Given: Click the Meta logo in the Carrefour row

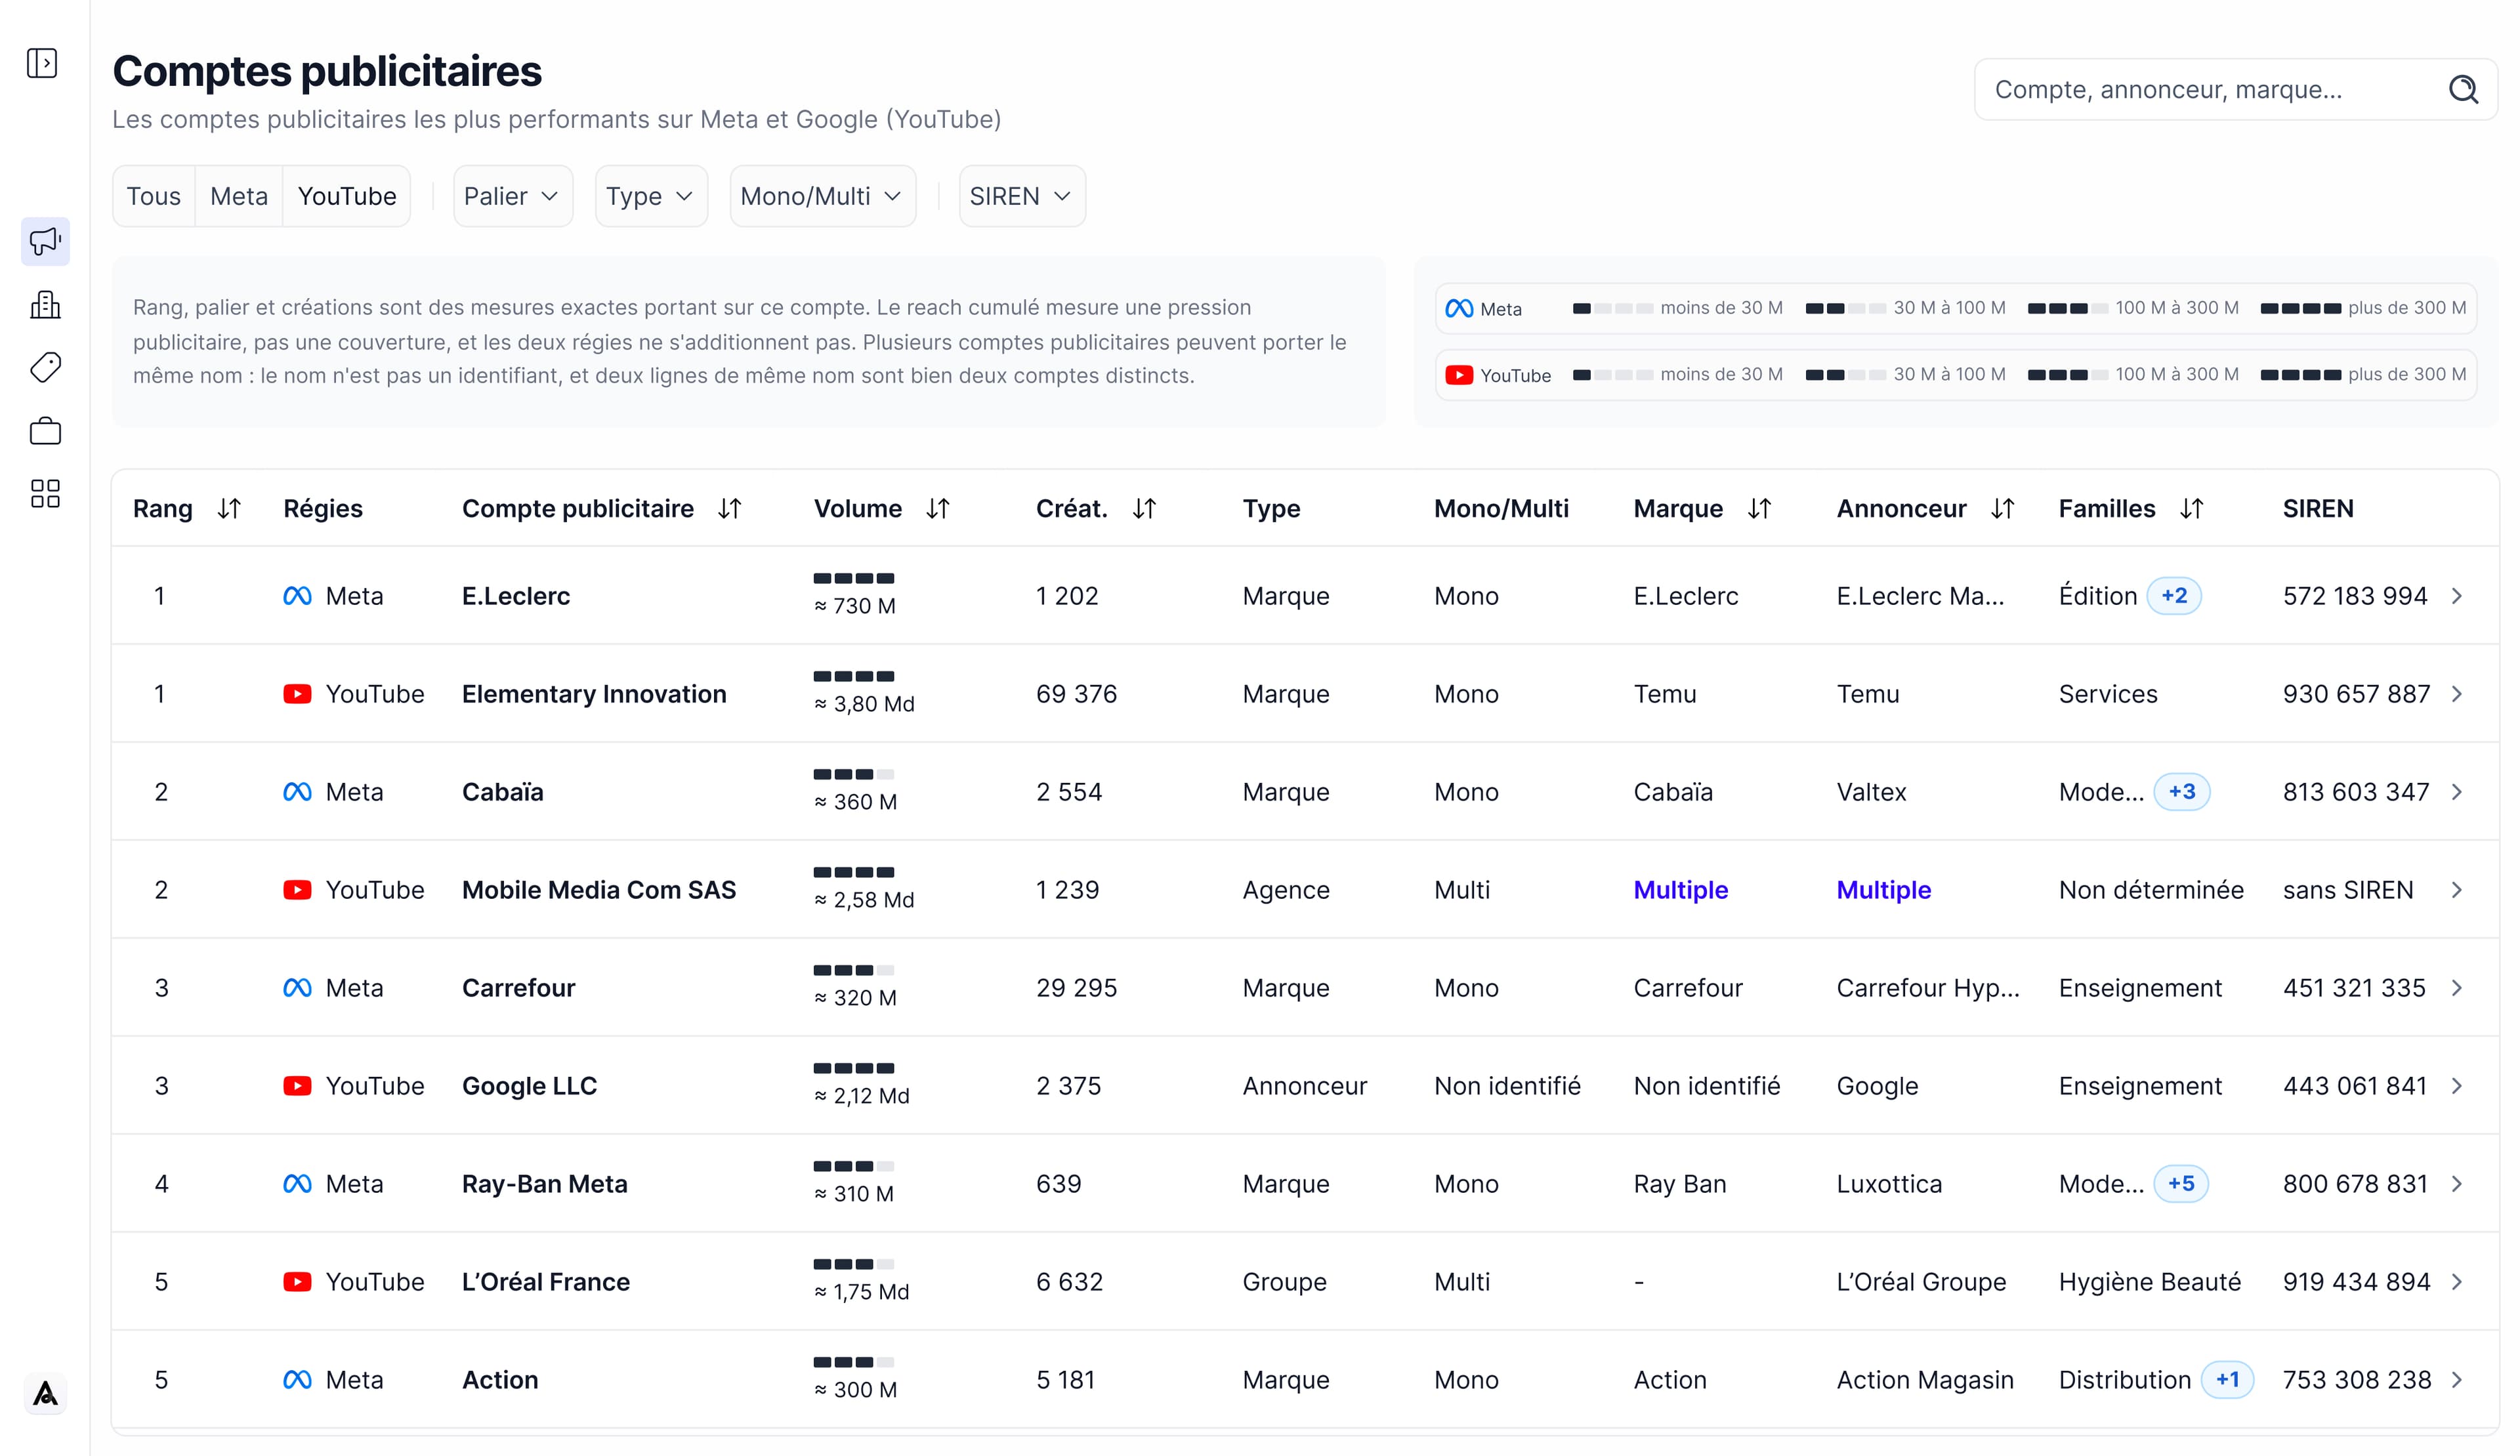Looking at the screenshot, I should pos(297,988).
